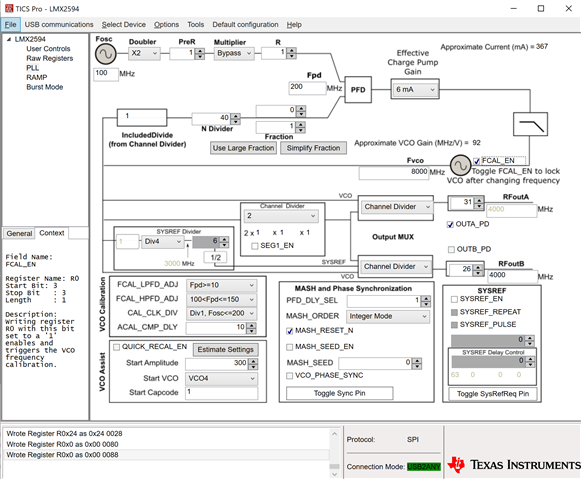Click the Use Large Fraction button
This screenshot has width=581, height=479.
243,148
